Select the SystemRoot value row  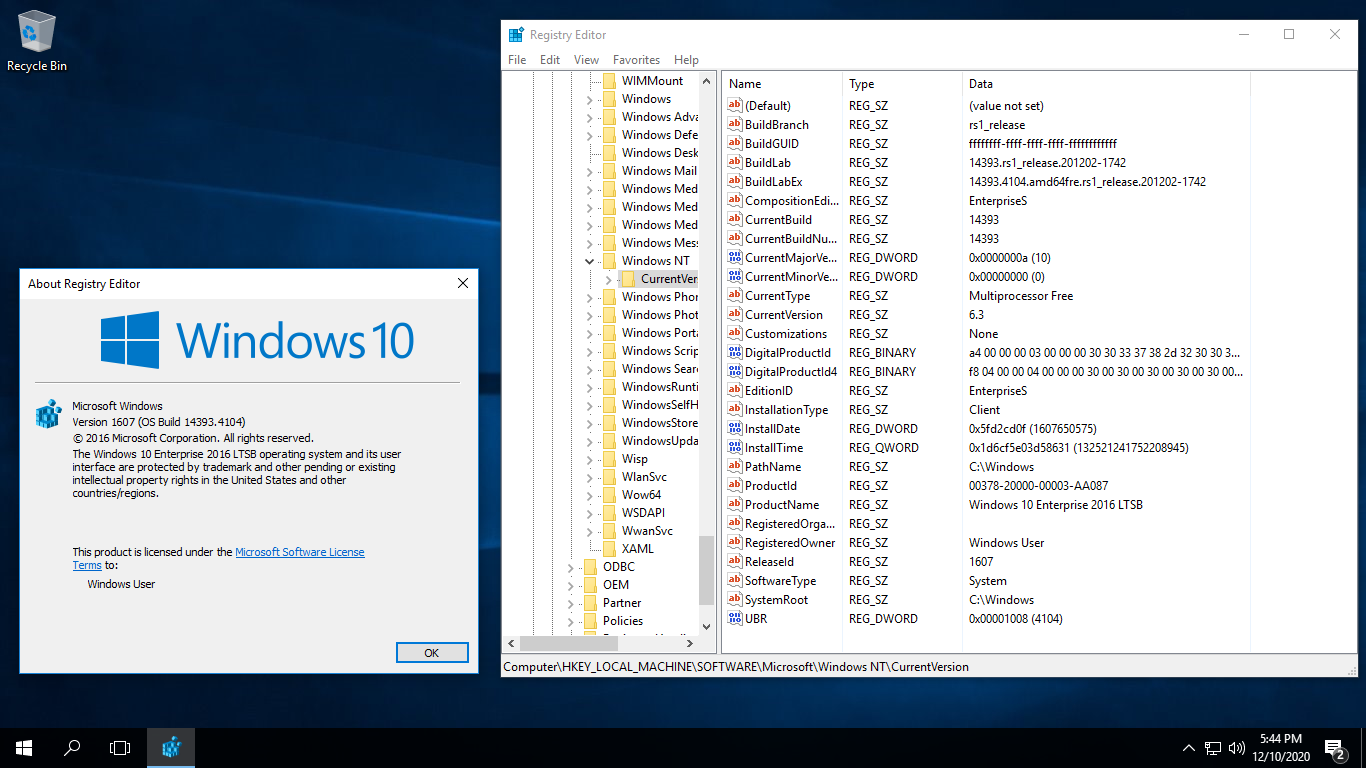[x=985, y=600]
